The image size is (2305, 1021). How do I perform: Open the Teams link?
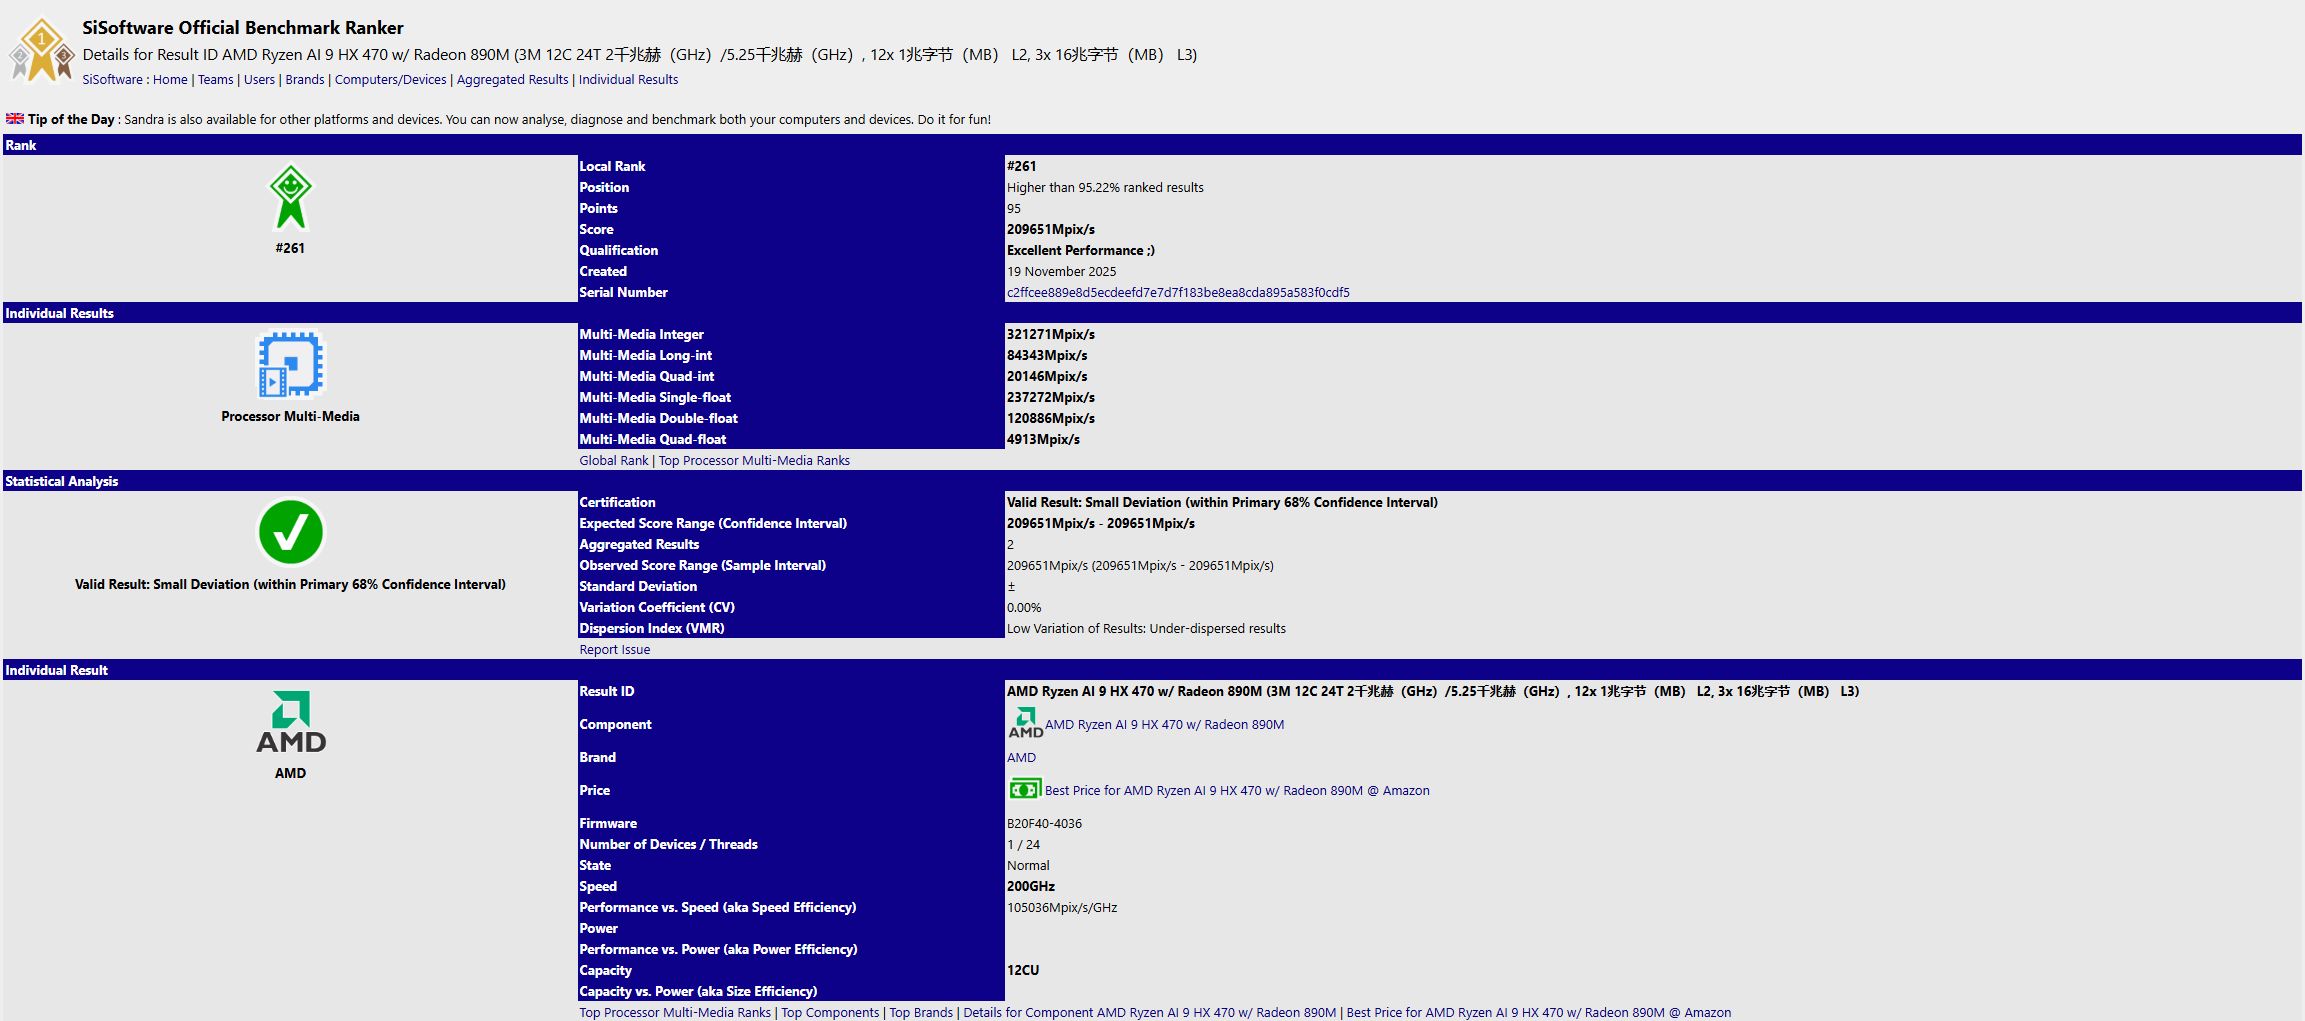[x=215, y=79]
